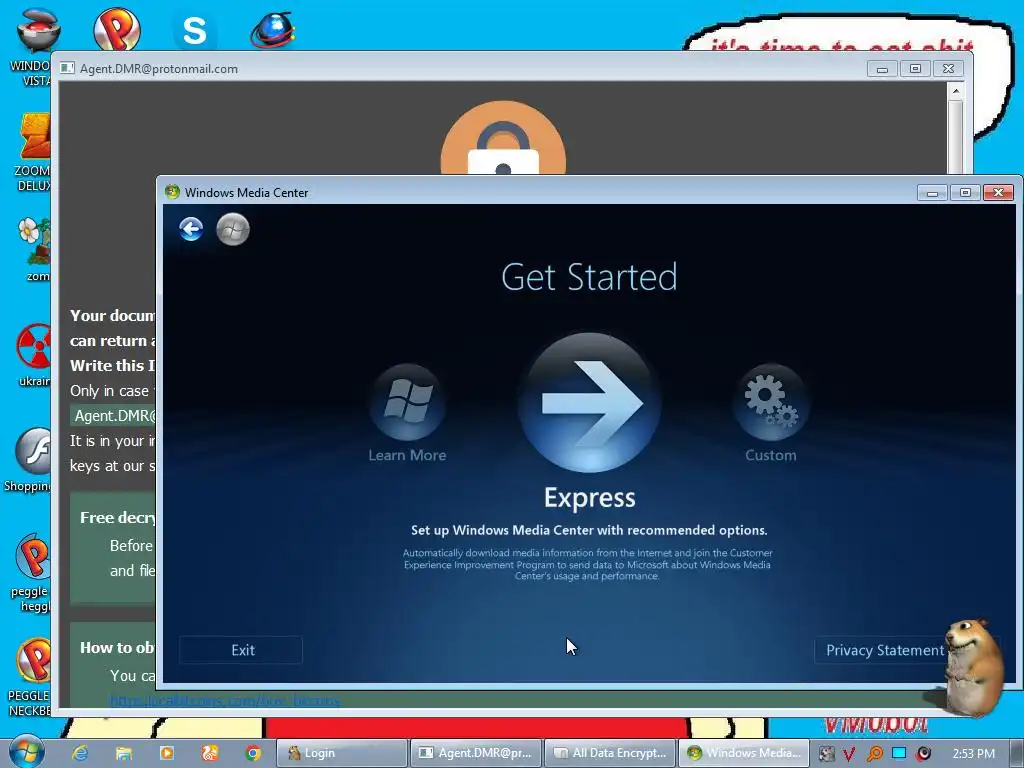Image resolution: width=1024 pixels, height=768 pixels.
Task: Click the round speaker-like tray icon
Action: 923,754
